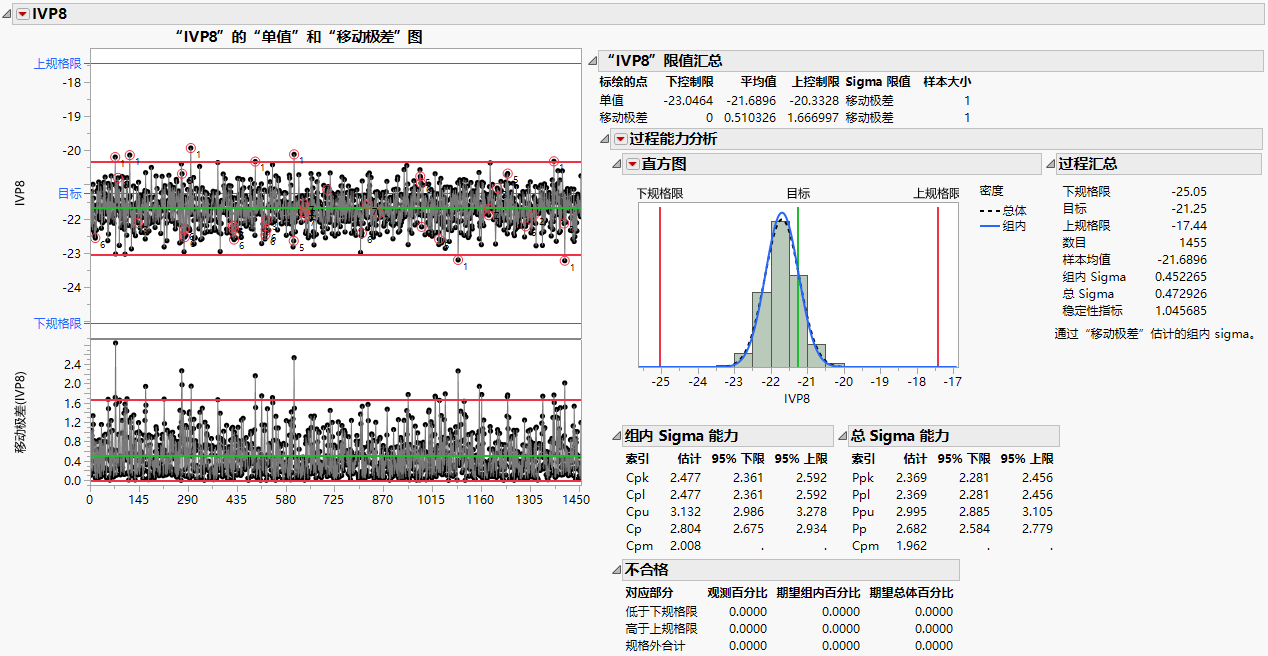The width and height of the screenshot is (1268, 656).
Task: Collapse the 过程汇总 panel
Action: (1050, 164)
